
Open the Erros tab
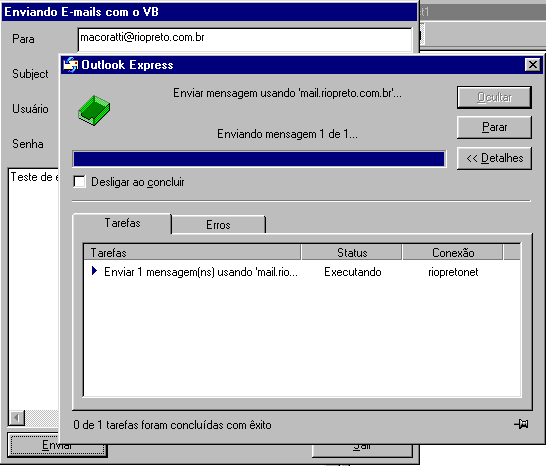click(218, 225)
